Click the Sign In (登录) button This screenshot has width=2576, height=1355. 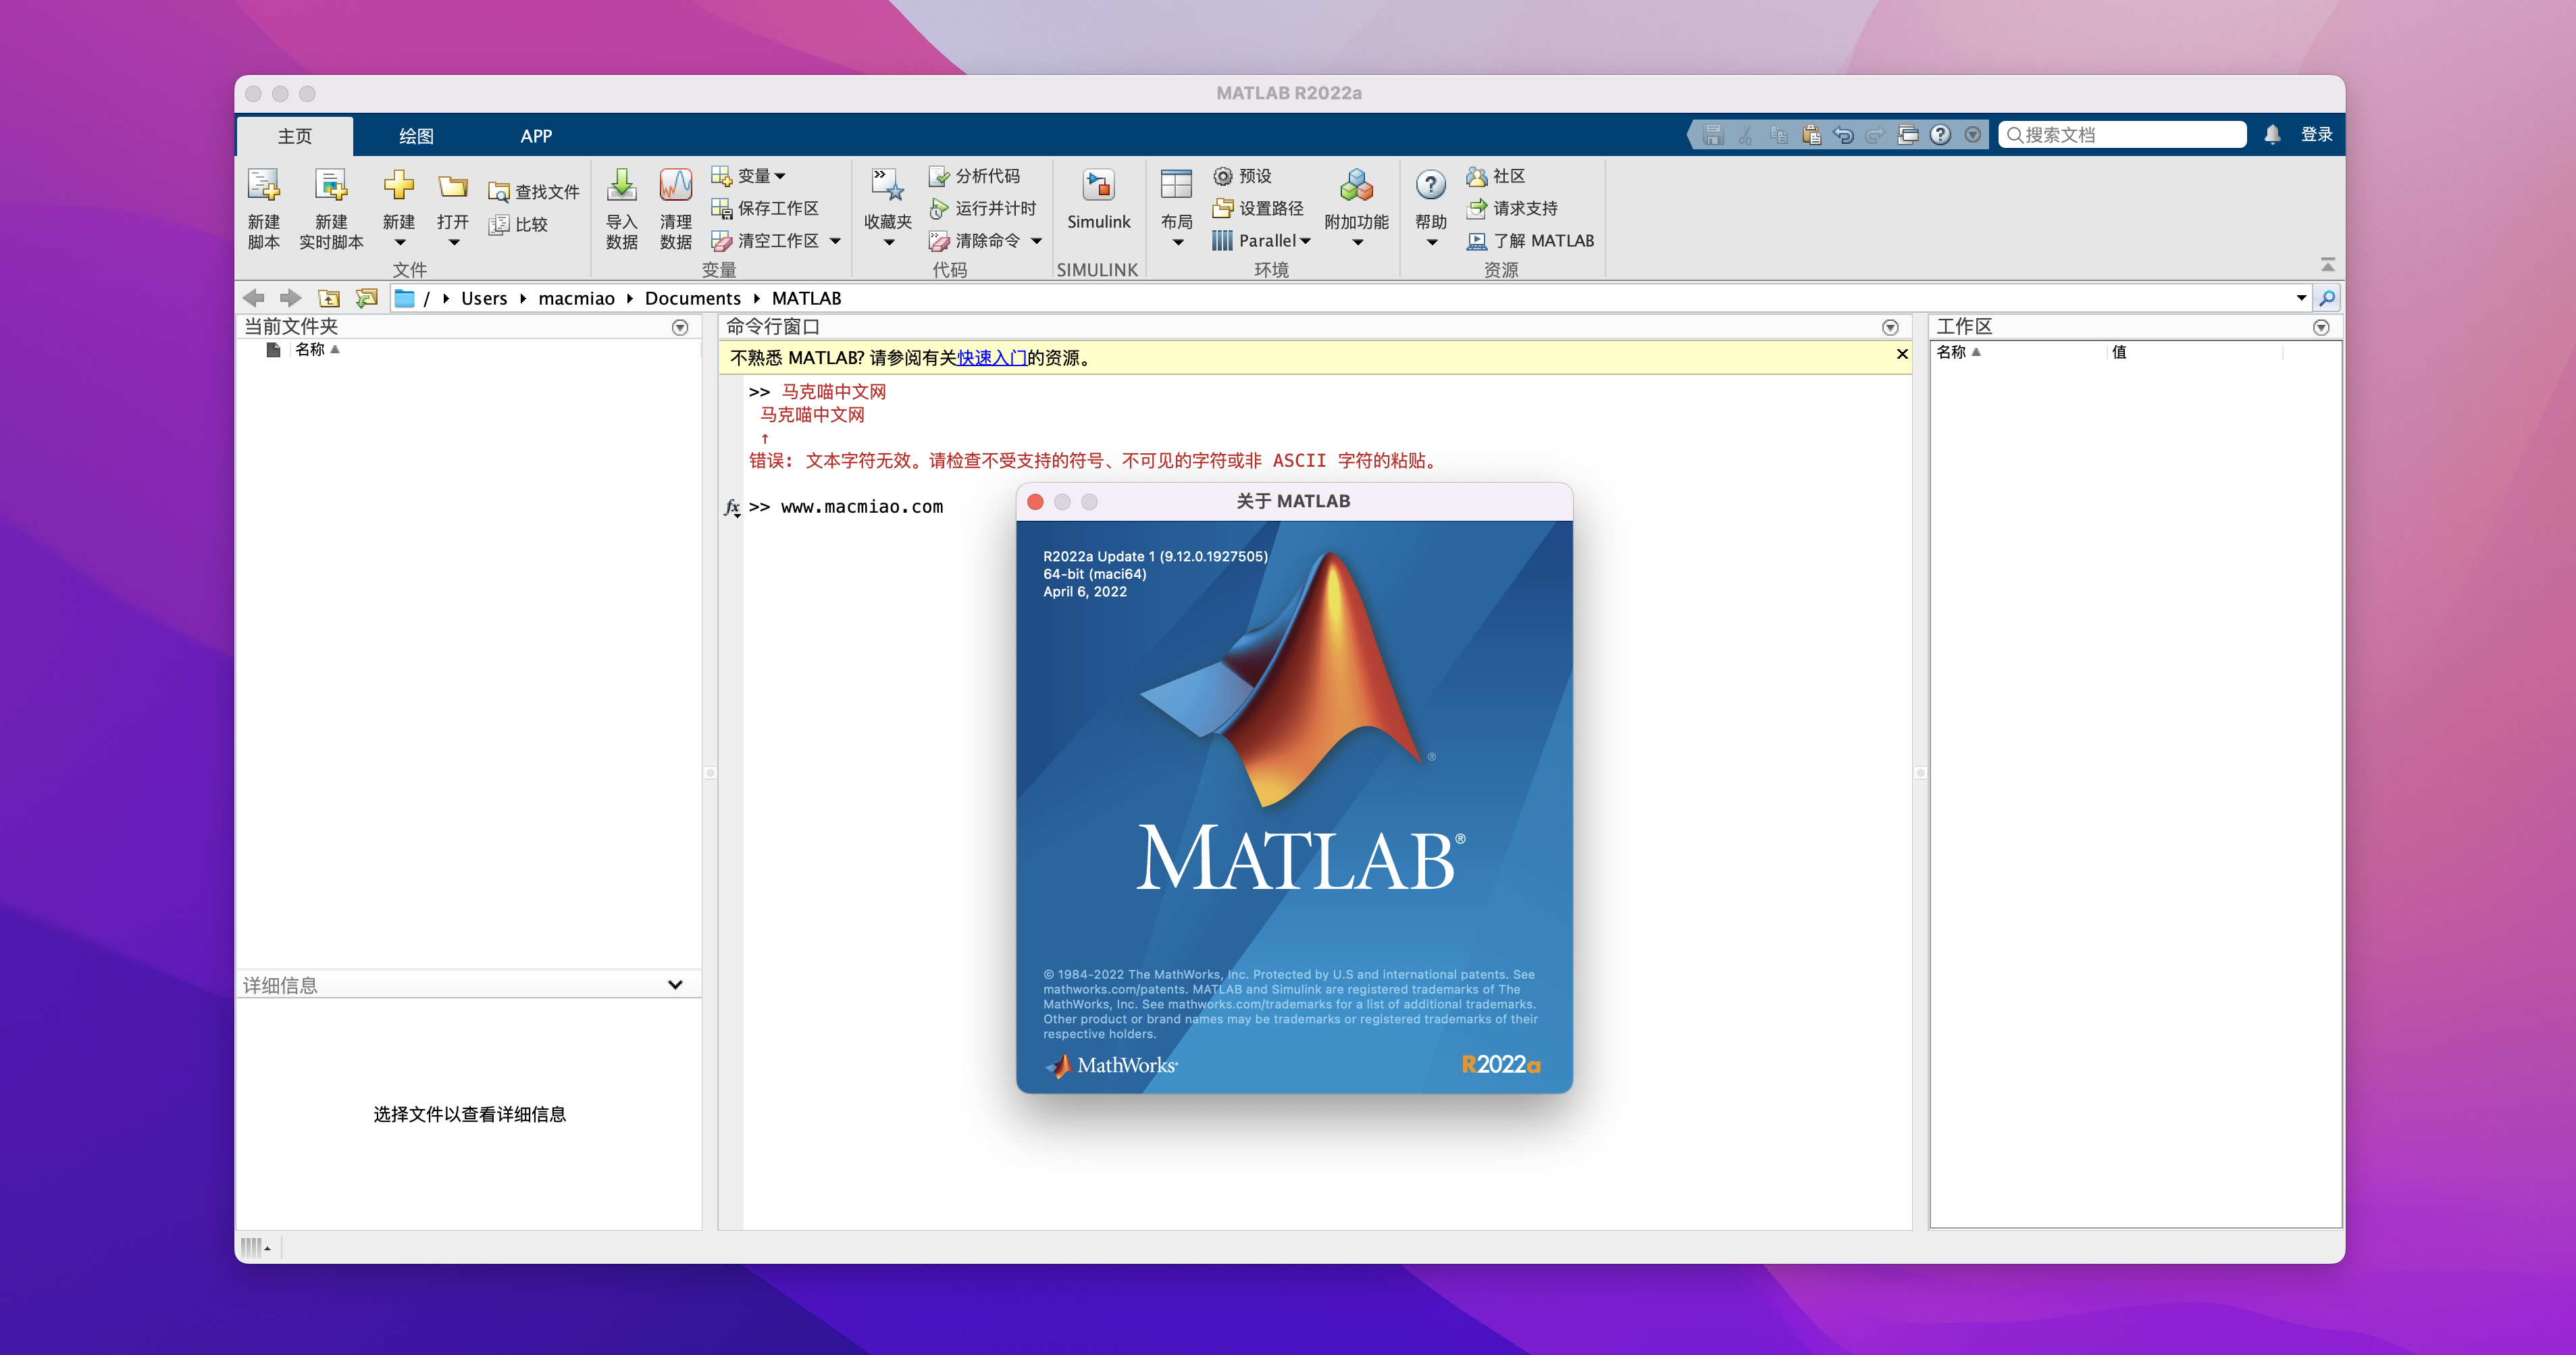pos(2316,134)
